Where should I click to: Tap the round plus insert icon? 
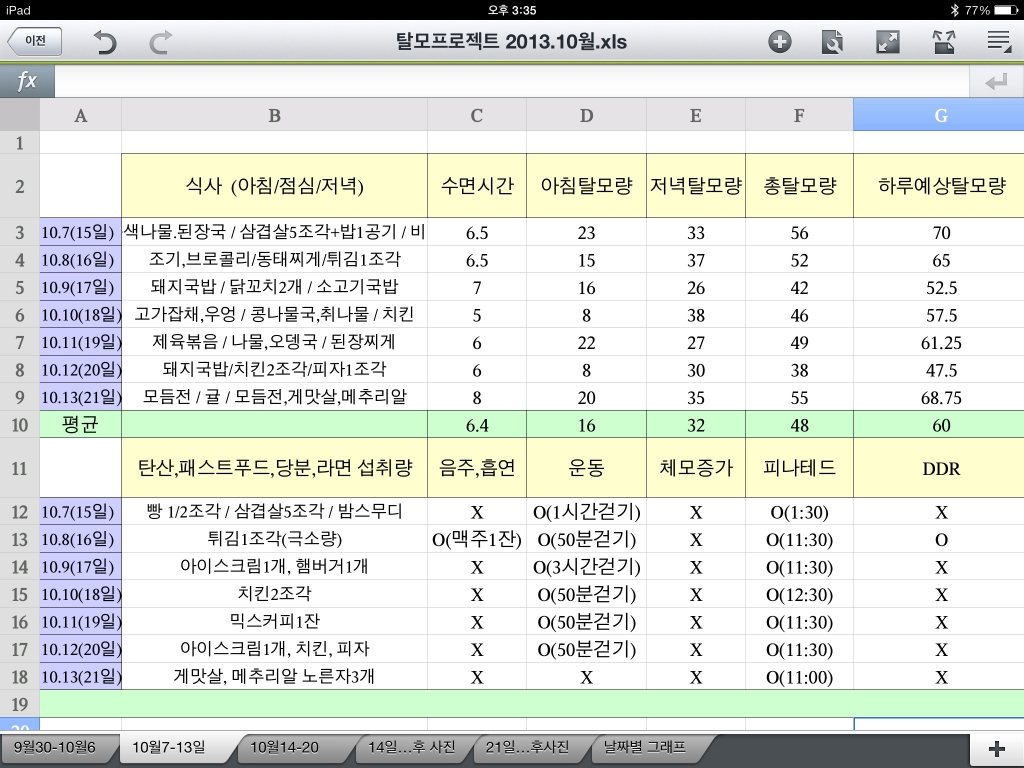pyautogui.click(x=779, y=42)
